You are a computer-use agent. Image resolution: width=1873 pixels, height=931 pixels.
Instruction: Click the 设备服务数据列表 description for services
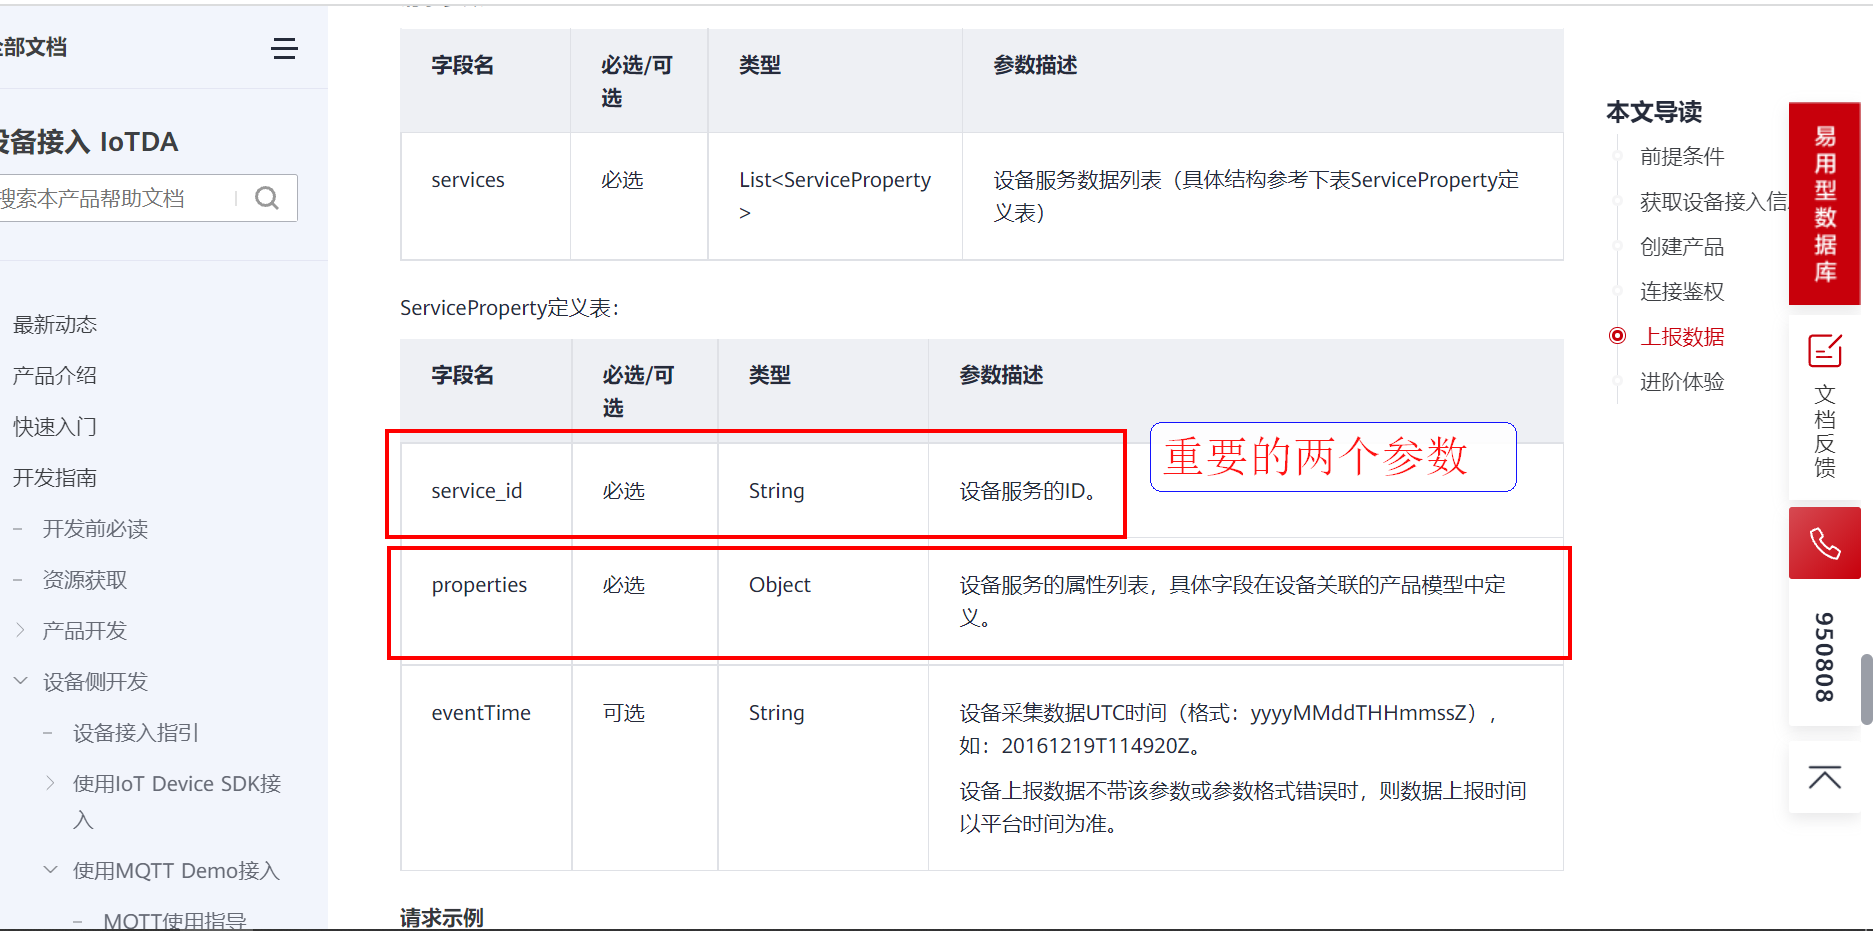1256,196
